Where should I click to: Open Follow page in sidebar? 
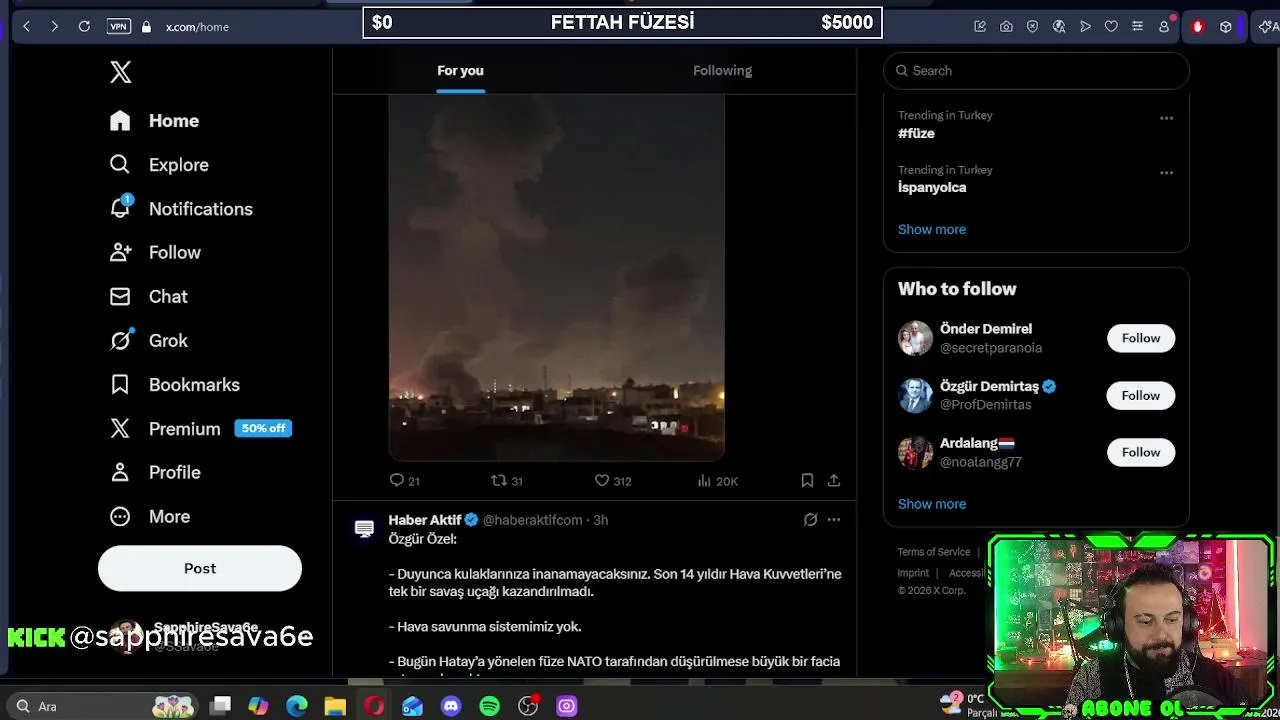coord(156,253)
